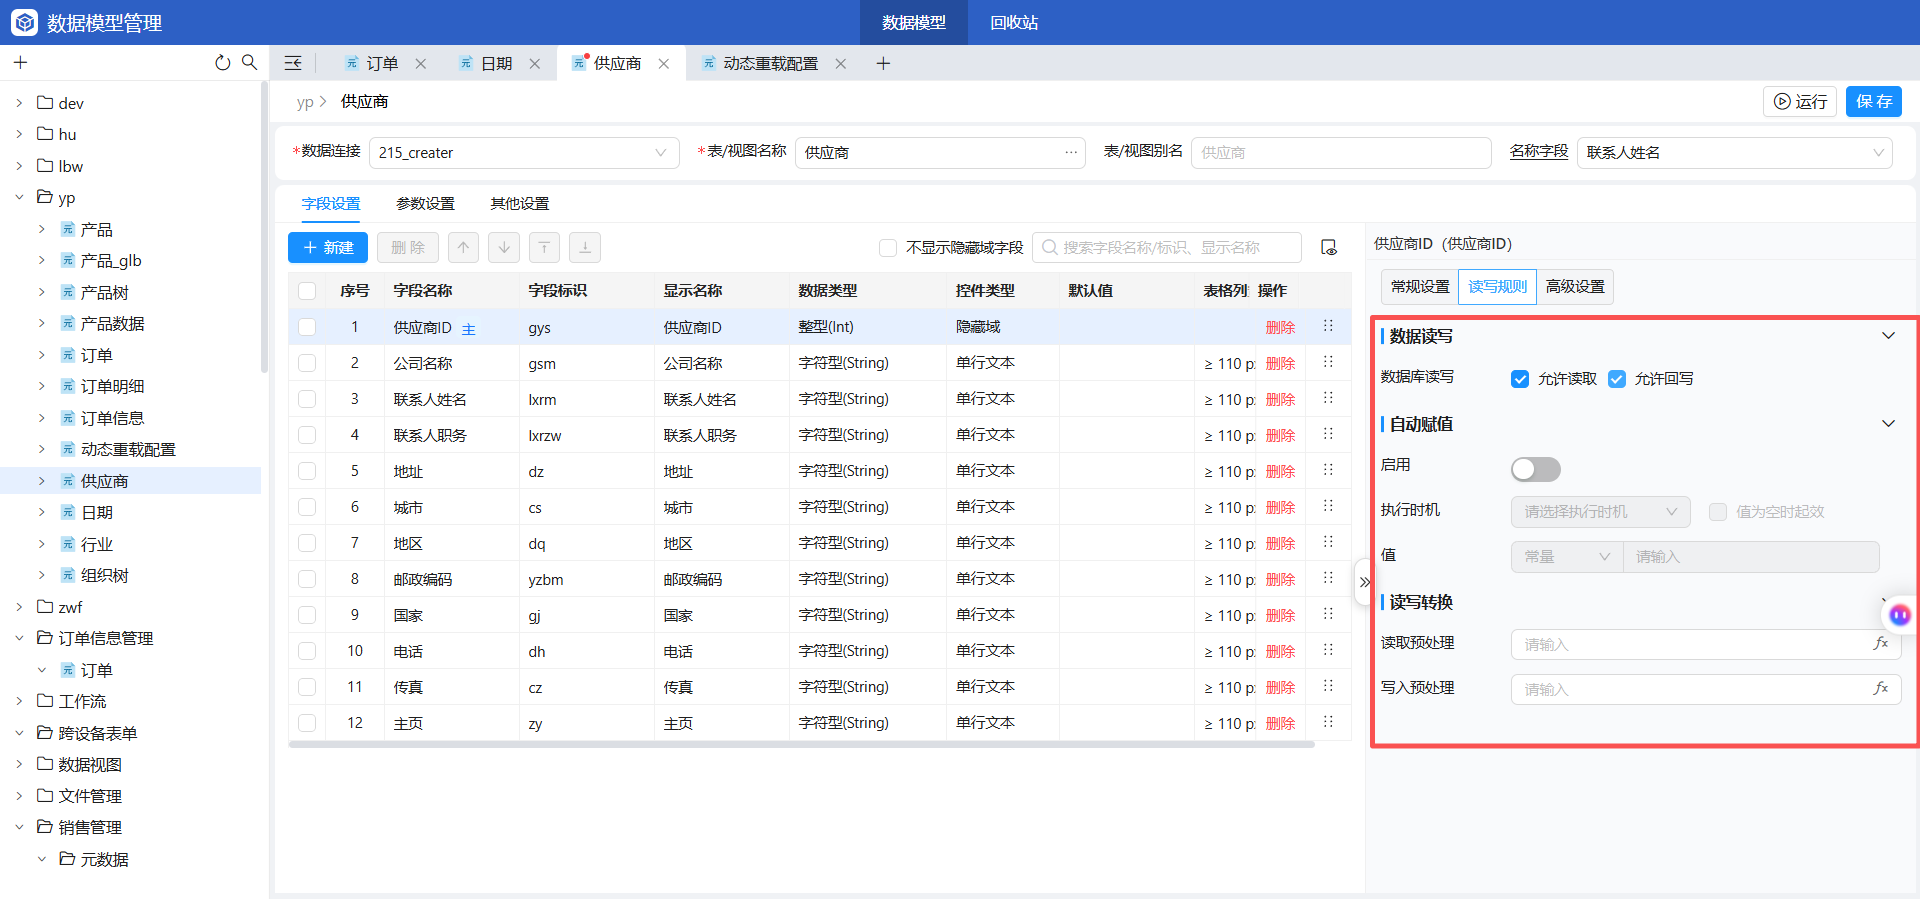Open the field preview settings icon
This screenshot has height=899, width=1920.
pyautogui.click(x=1329, y=247)
